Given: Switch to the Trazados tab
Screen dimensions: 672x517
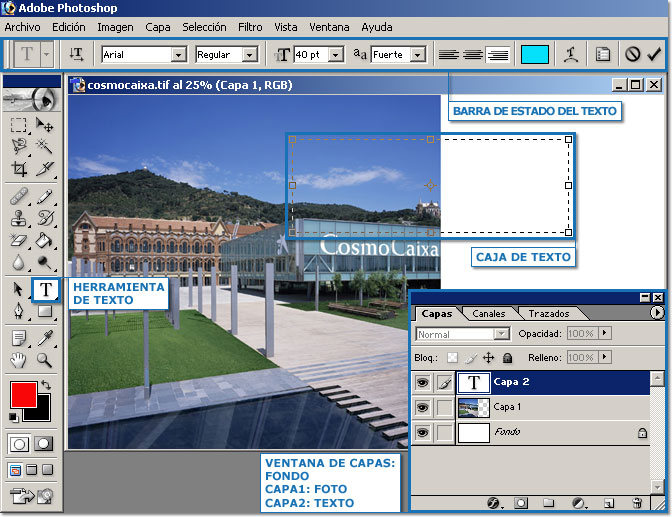Looking at the screenshot, I should 548,313.
